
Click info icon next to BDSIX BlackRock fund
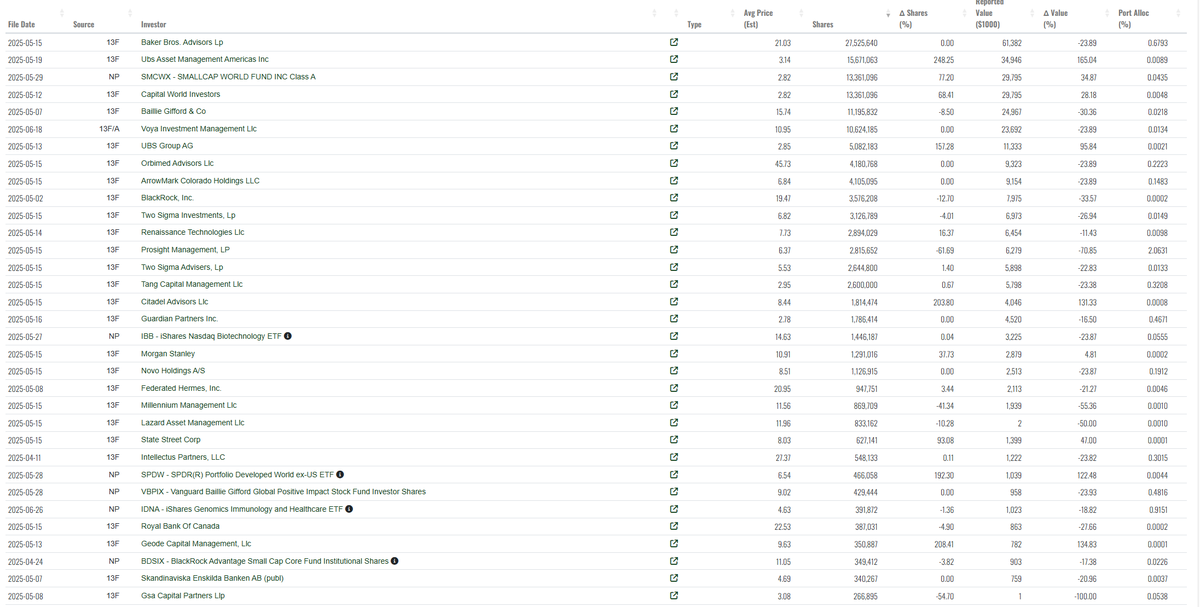point(394,561)
